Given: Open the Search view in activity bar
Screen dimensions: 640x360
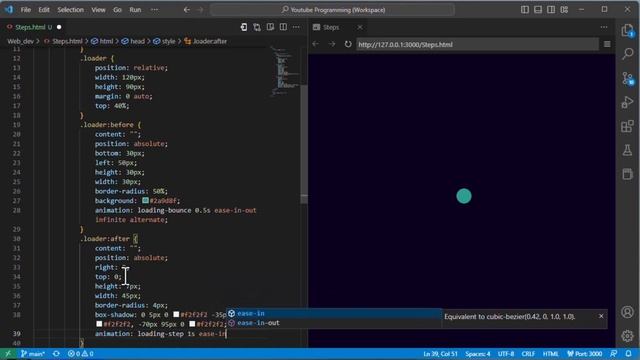Looking at the screenshot, I should coord(627,53).
